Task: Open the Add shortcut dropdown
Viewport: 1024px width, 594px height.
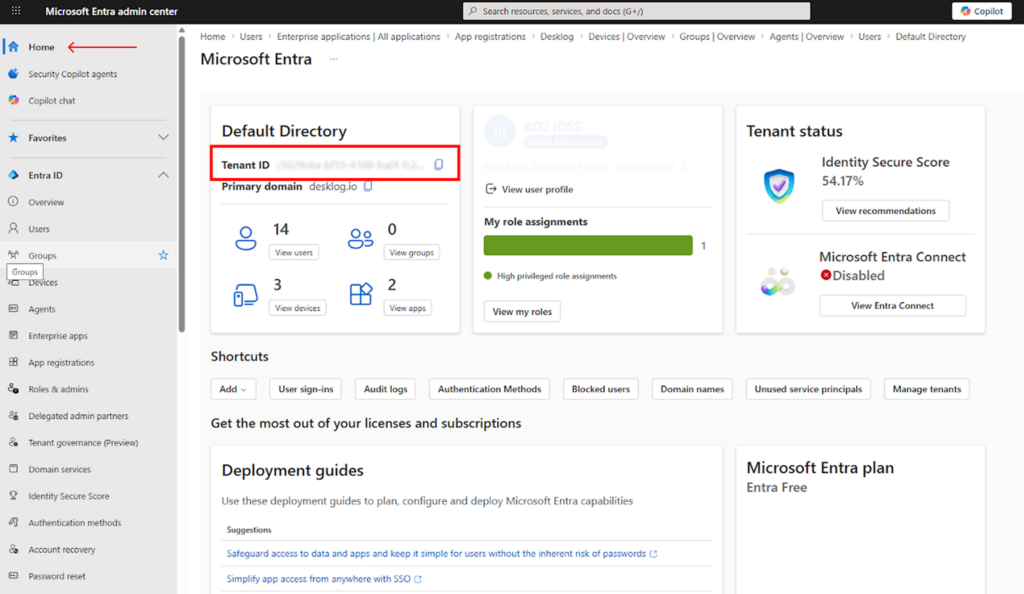Action: tap(233, 389)
